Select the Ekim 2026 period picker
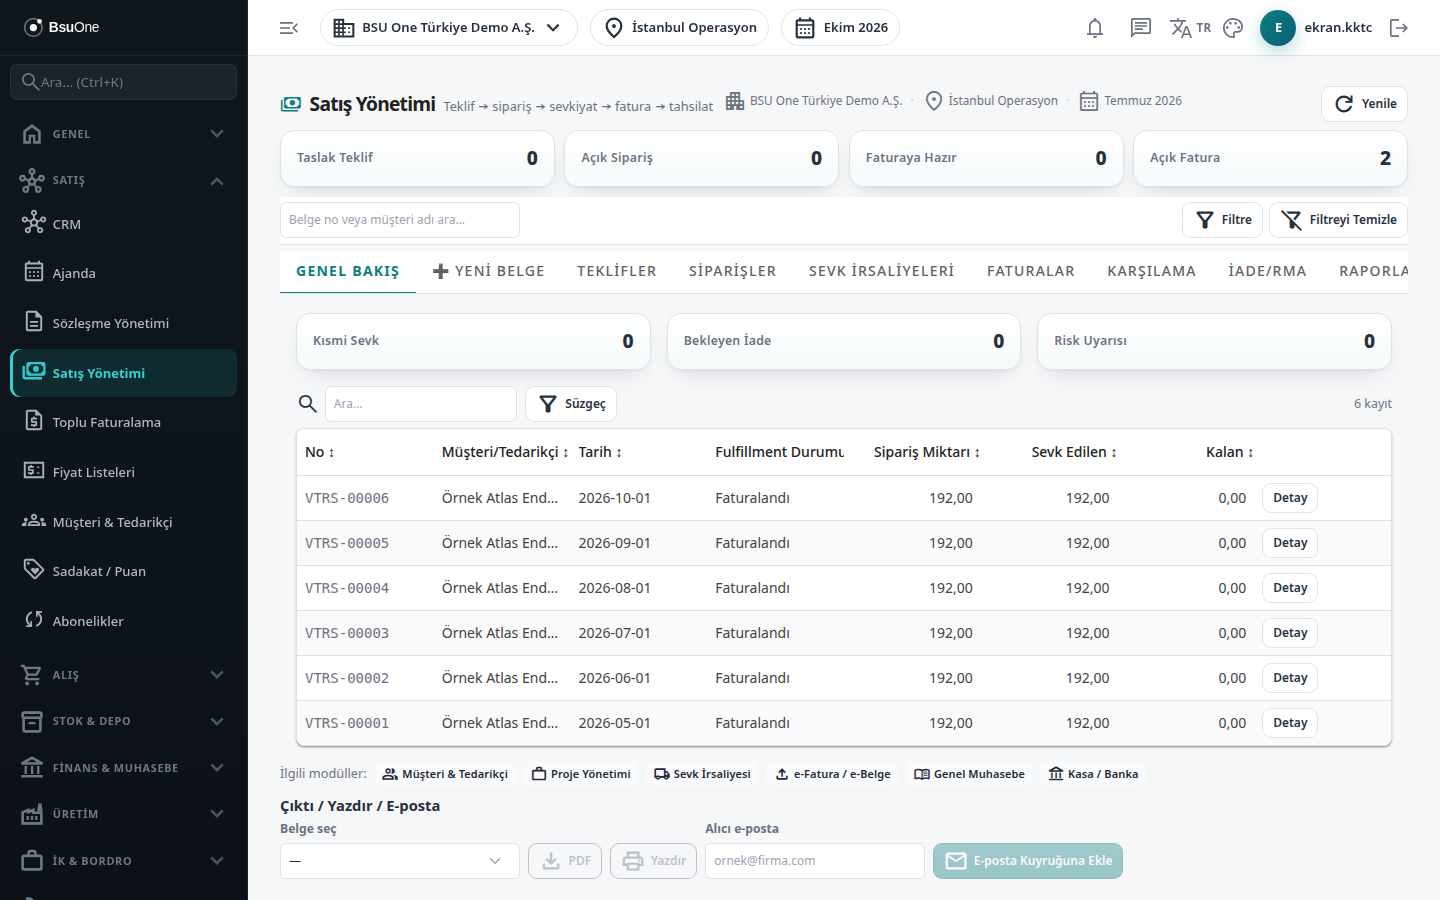 [x=840, y=28]
